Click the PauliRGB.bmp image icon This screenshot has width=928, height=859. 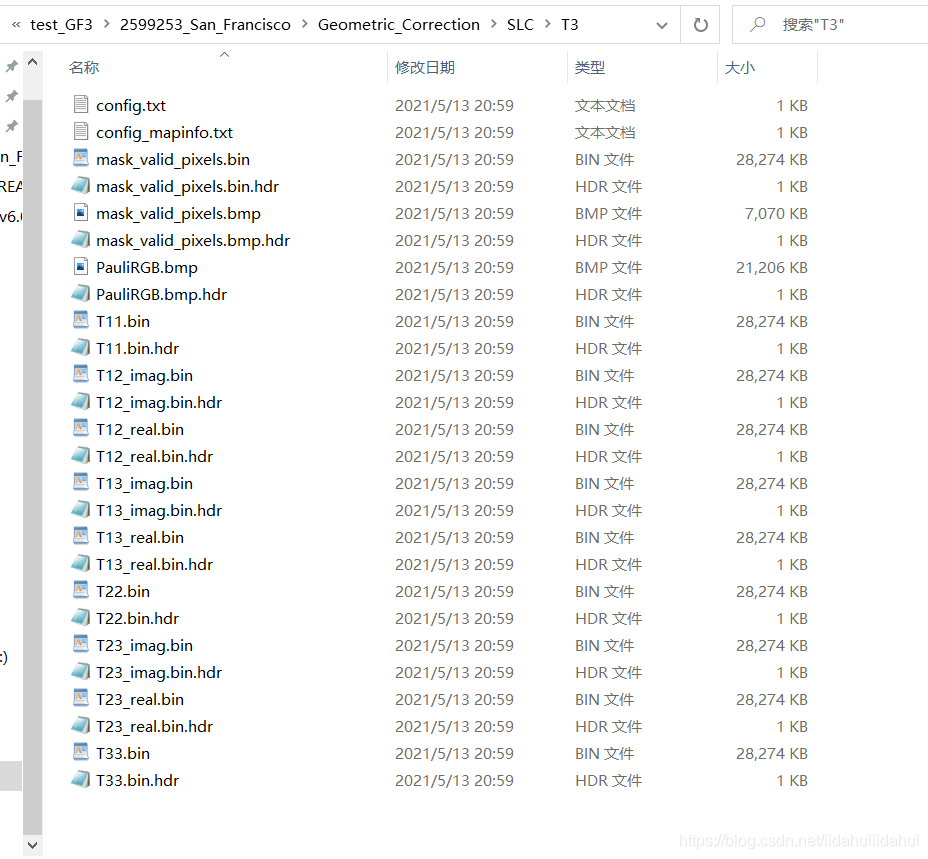click(81, 266)
